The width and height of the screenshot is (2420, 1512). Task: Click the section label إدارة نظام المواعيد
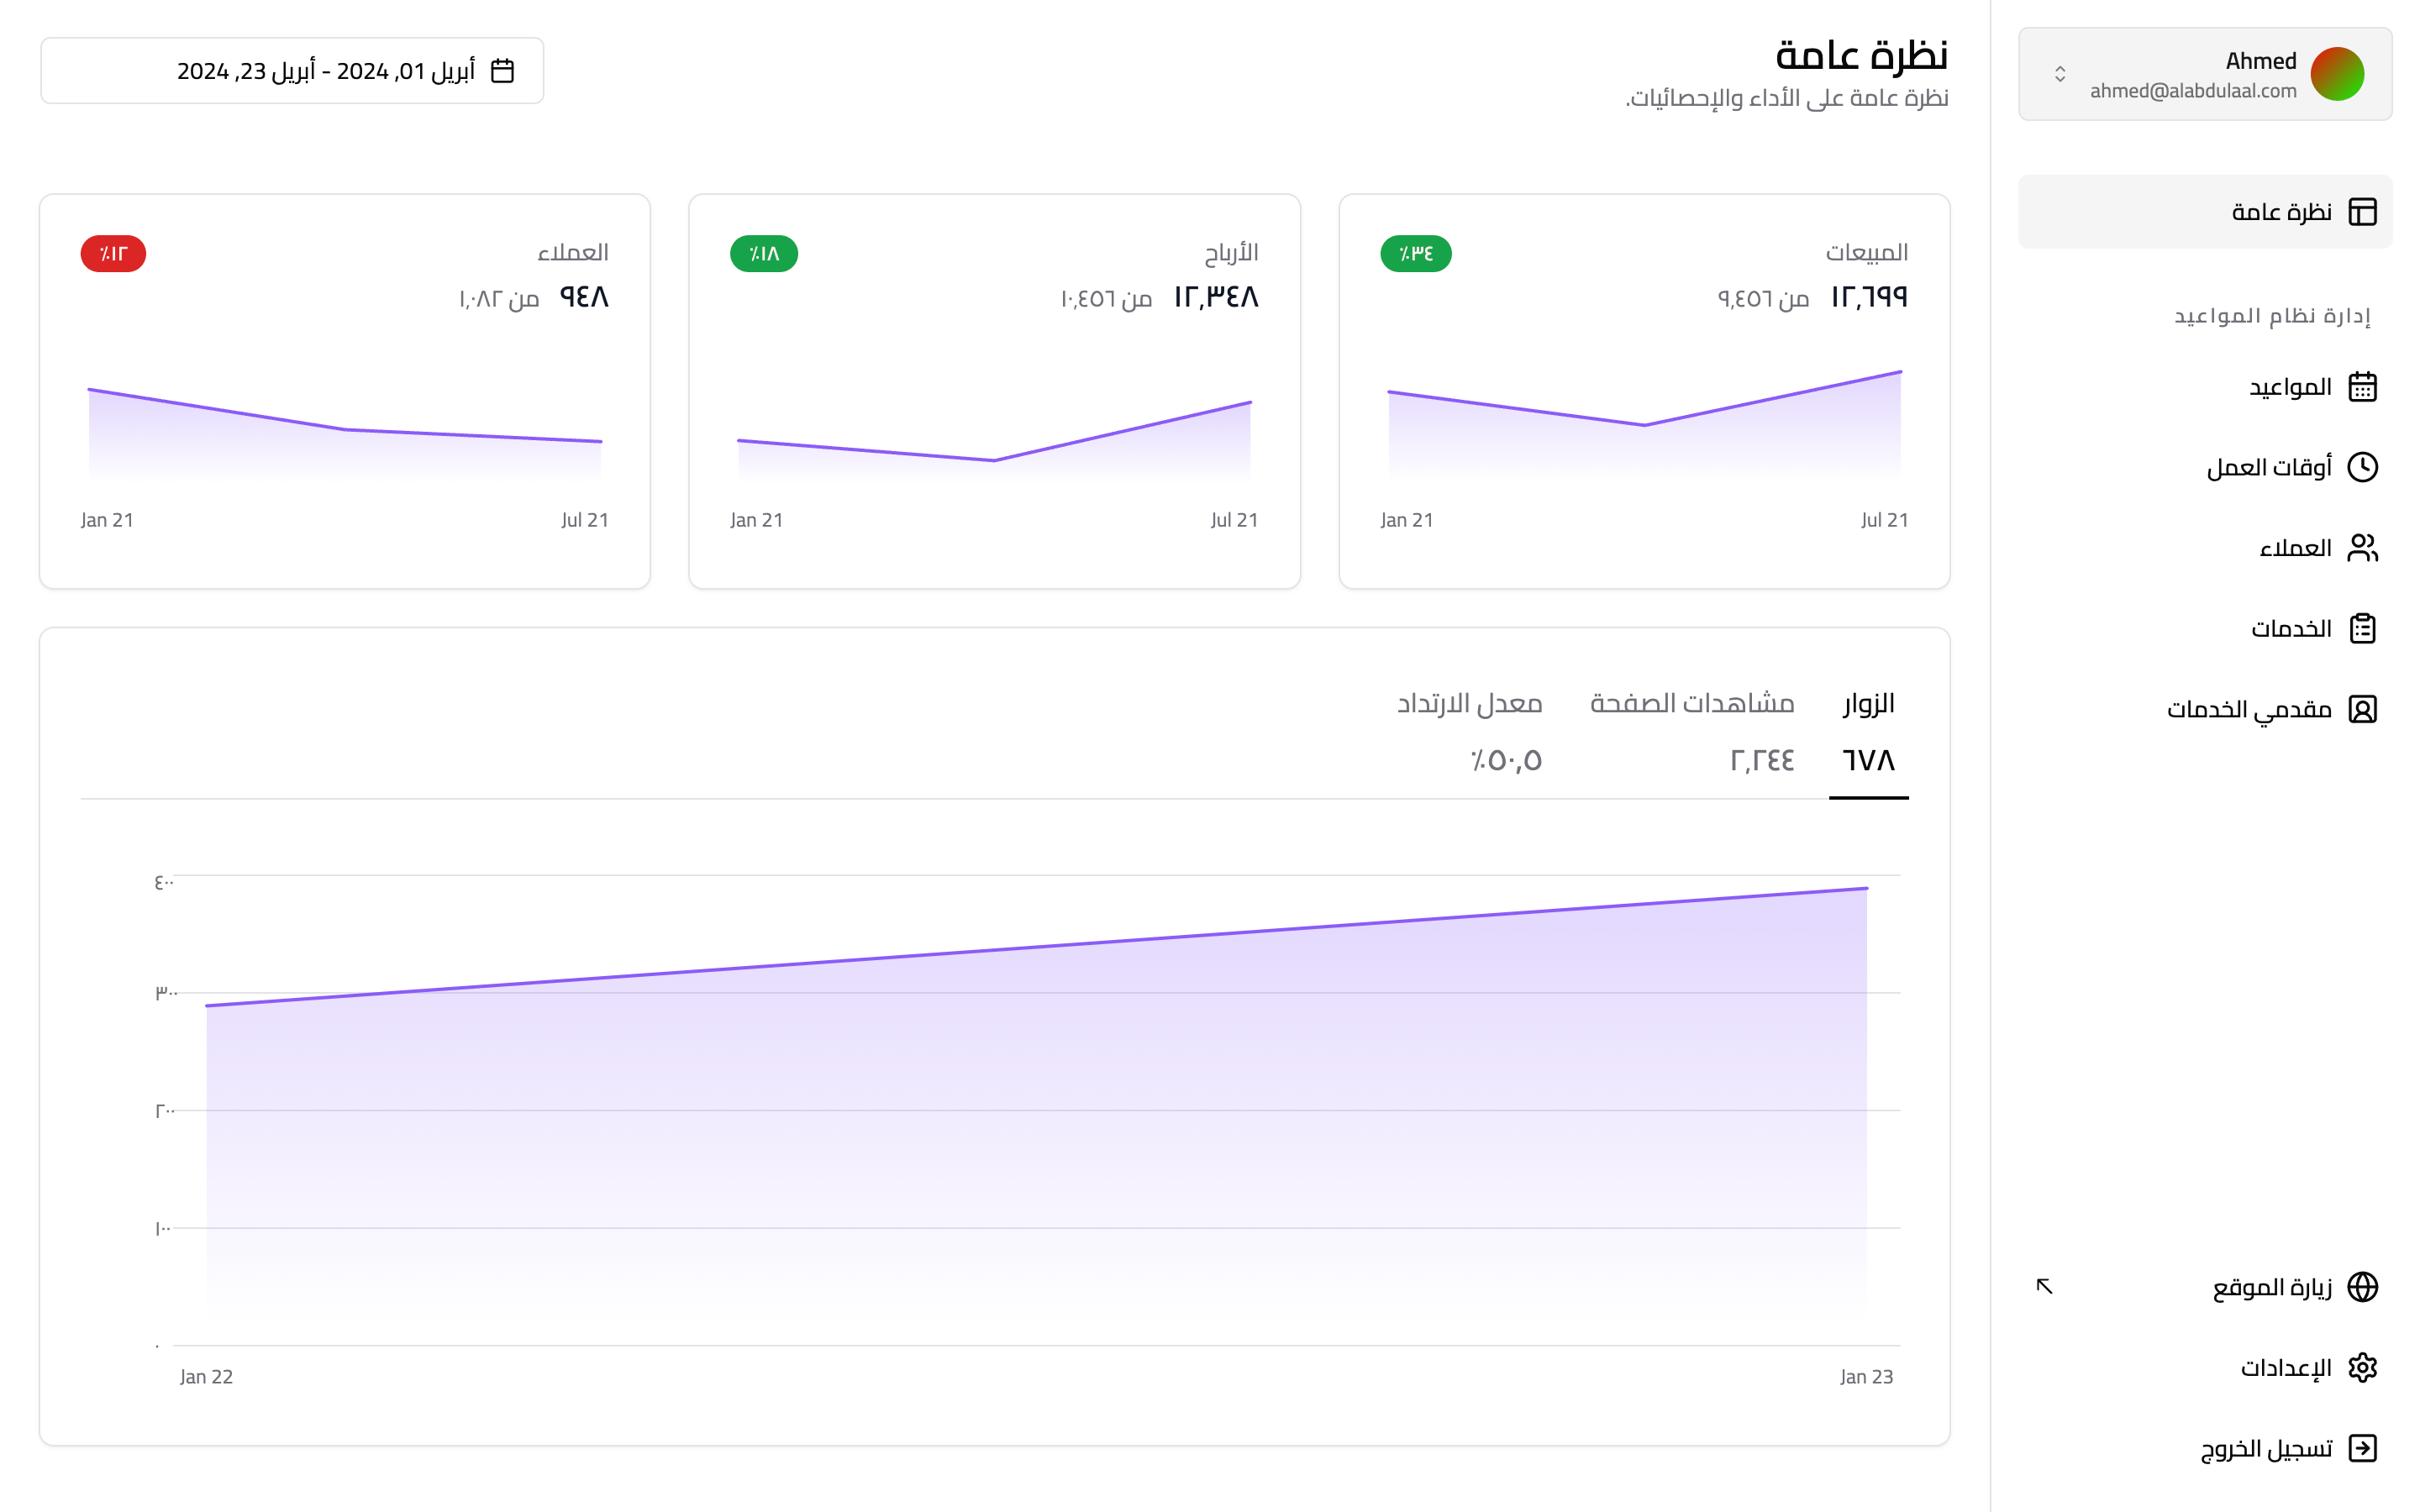pyautogui.click(x=2272, y=316)
